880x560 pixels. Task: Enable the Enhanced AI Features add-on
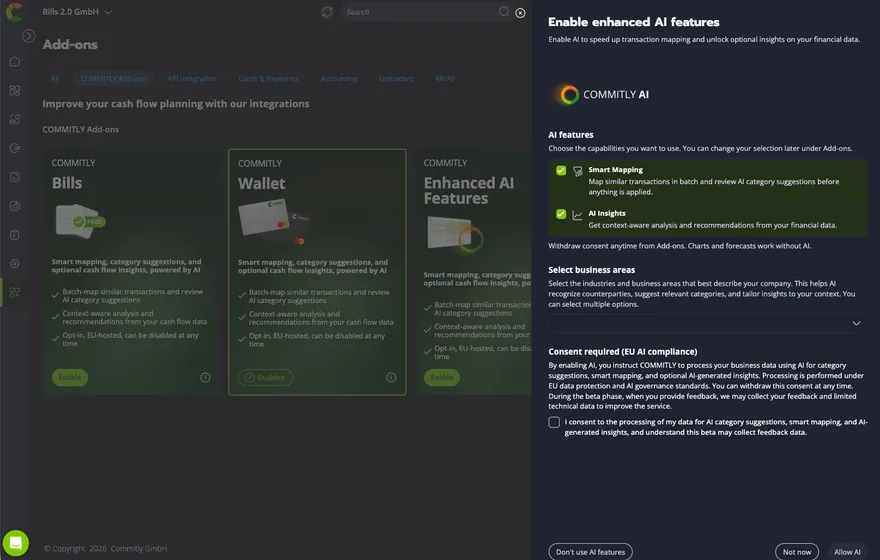pos(441,377)
